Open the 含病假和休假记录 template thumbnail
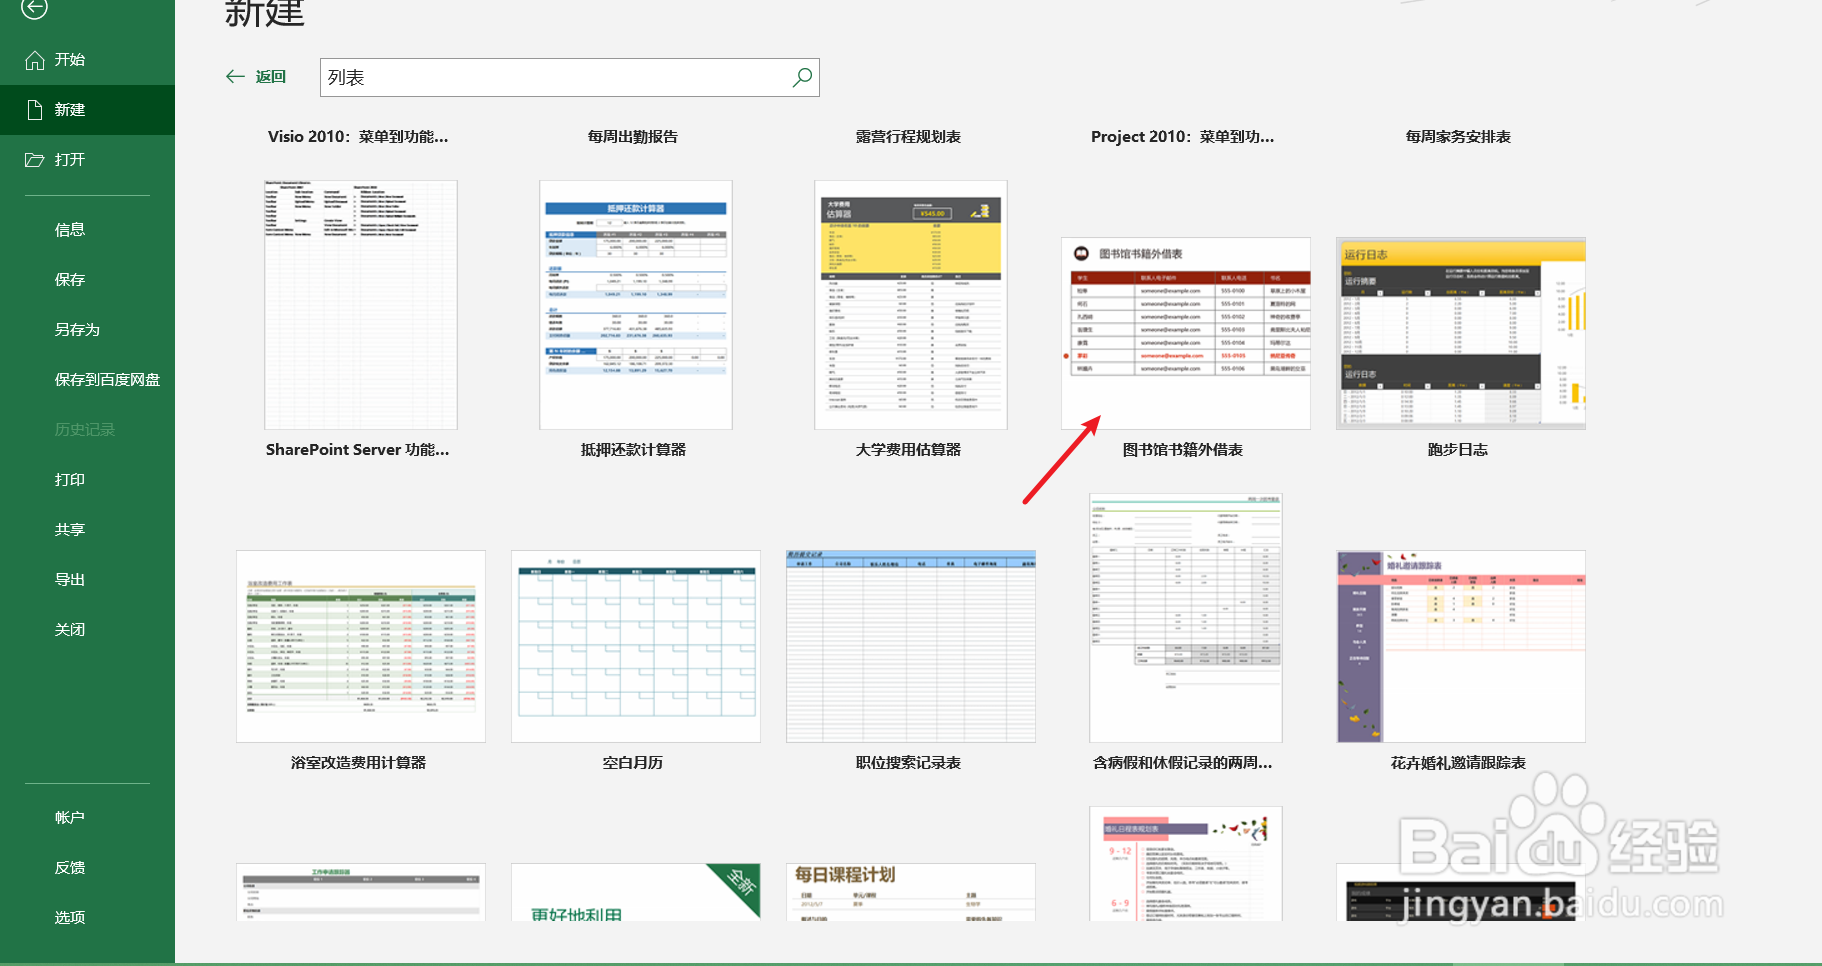 click(1186, 618)
